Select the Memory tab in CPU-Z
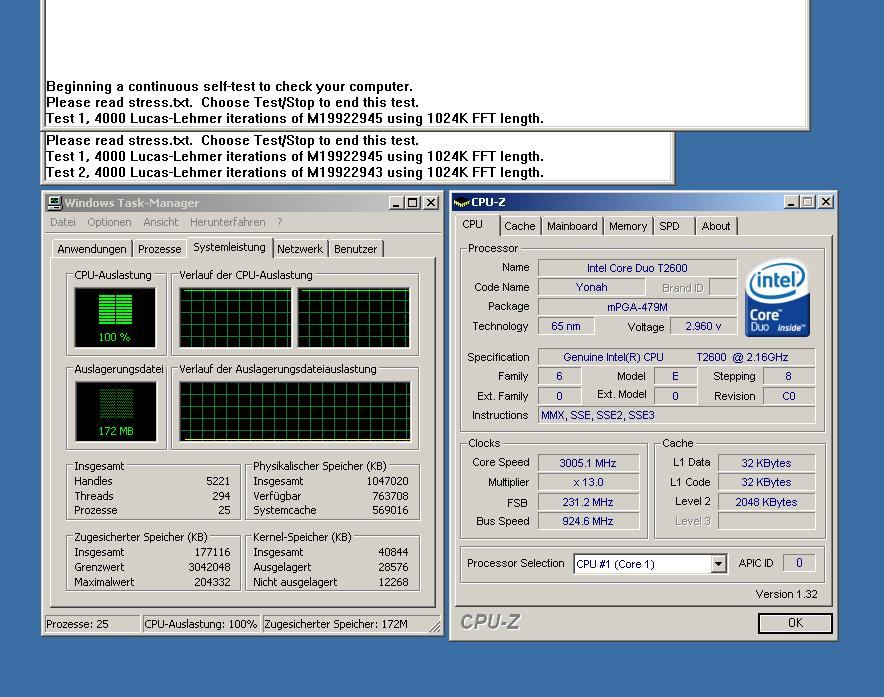 click(628, 226)
